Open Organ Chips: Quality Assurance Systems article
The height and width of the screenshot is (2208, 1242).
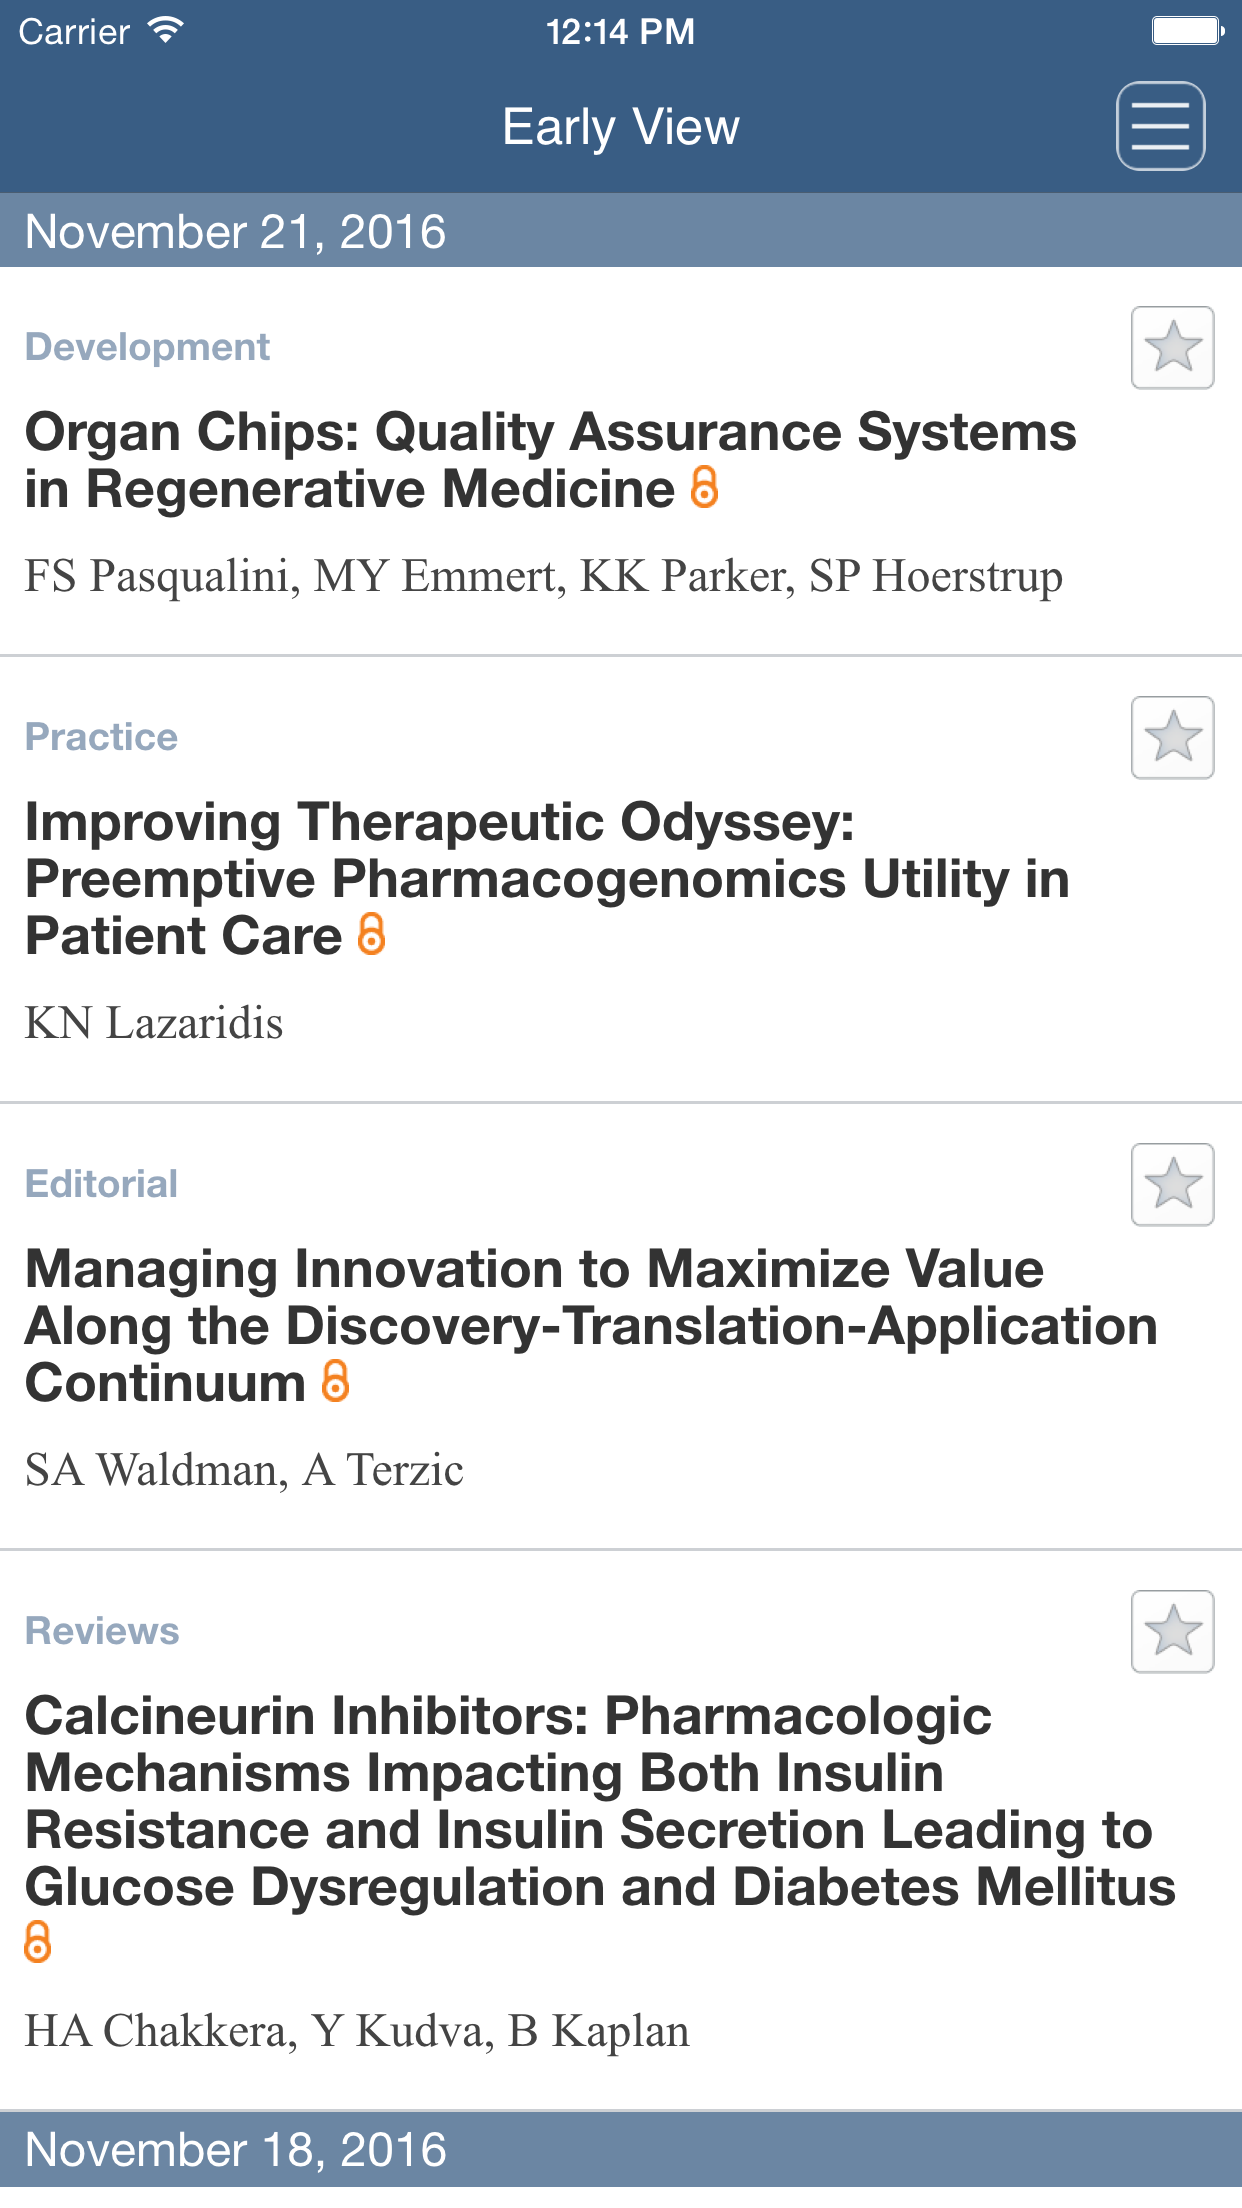tap(550, 460)
